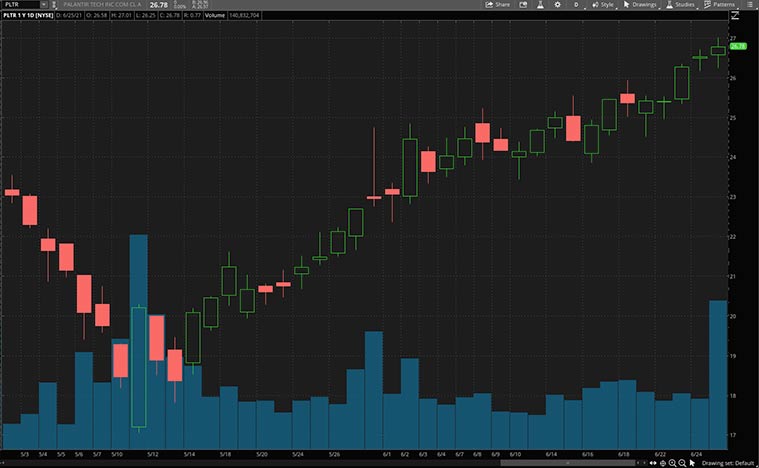Click the last price 26.78 in the top bar

coord(159,5)
